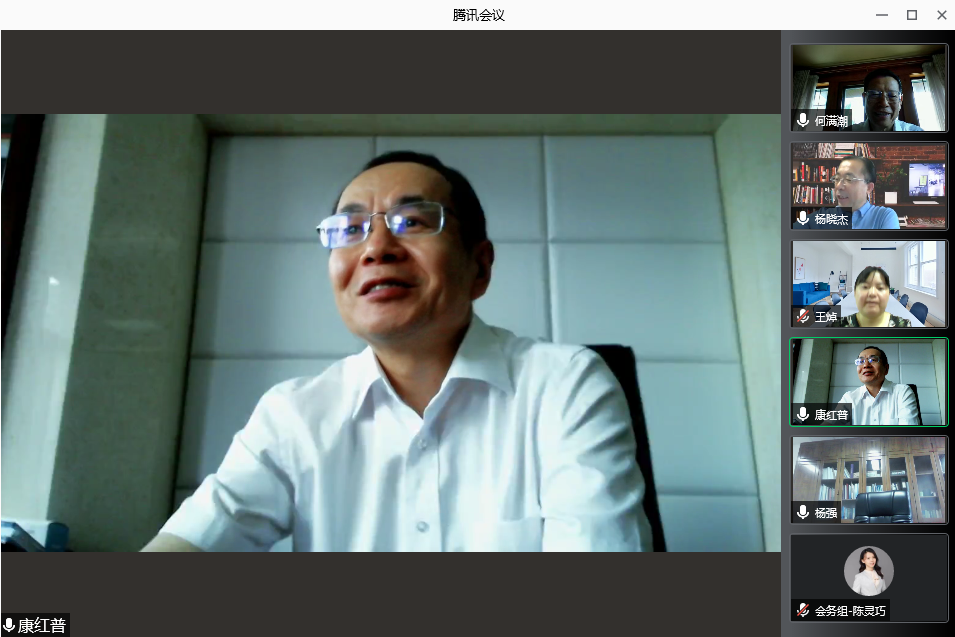Click the round profile avatar of 陈灵巧
This screenshot has height=637, width=955.
point(868,571)
